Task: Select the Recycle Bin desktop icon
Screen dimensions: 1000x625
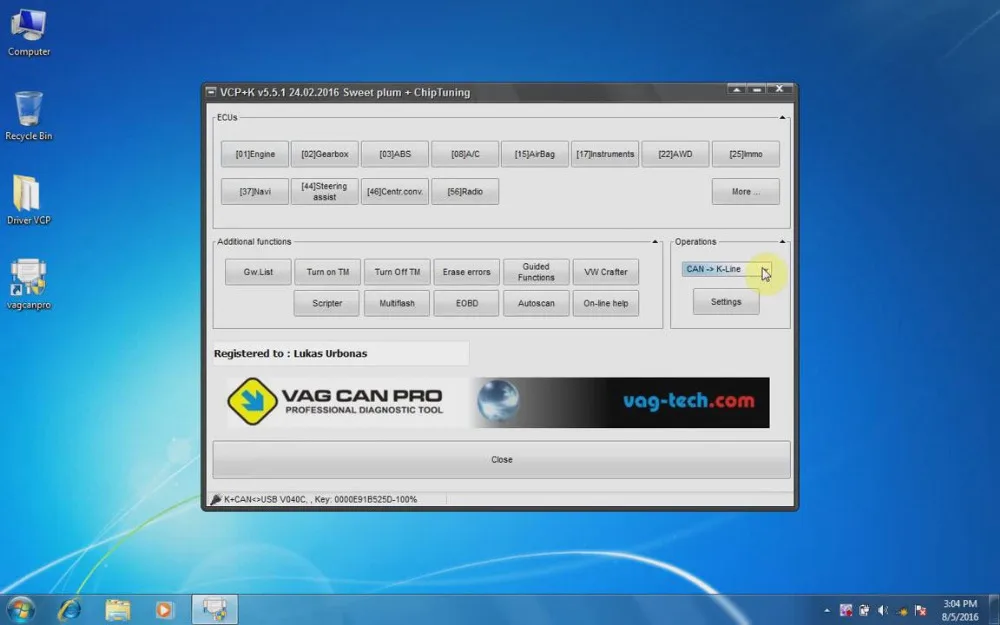Action: [29, 116]
